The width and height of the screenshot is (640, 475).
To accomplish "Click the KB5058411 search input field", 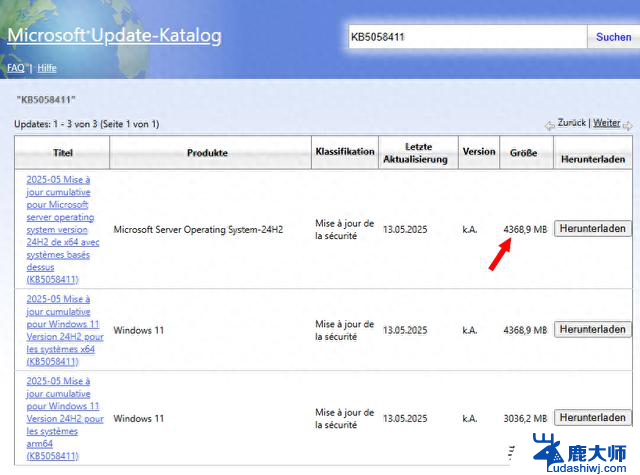I will click(467, 37).
